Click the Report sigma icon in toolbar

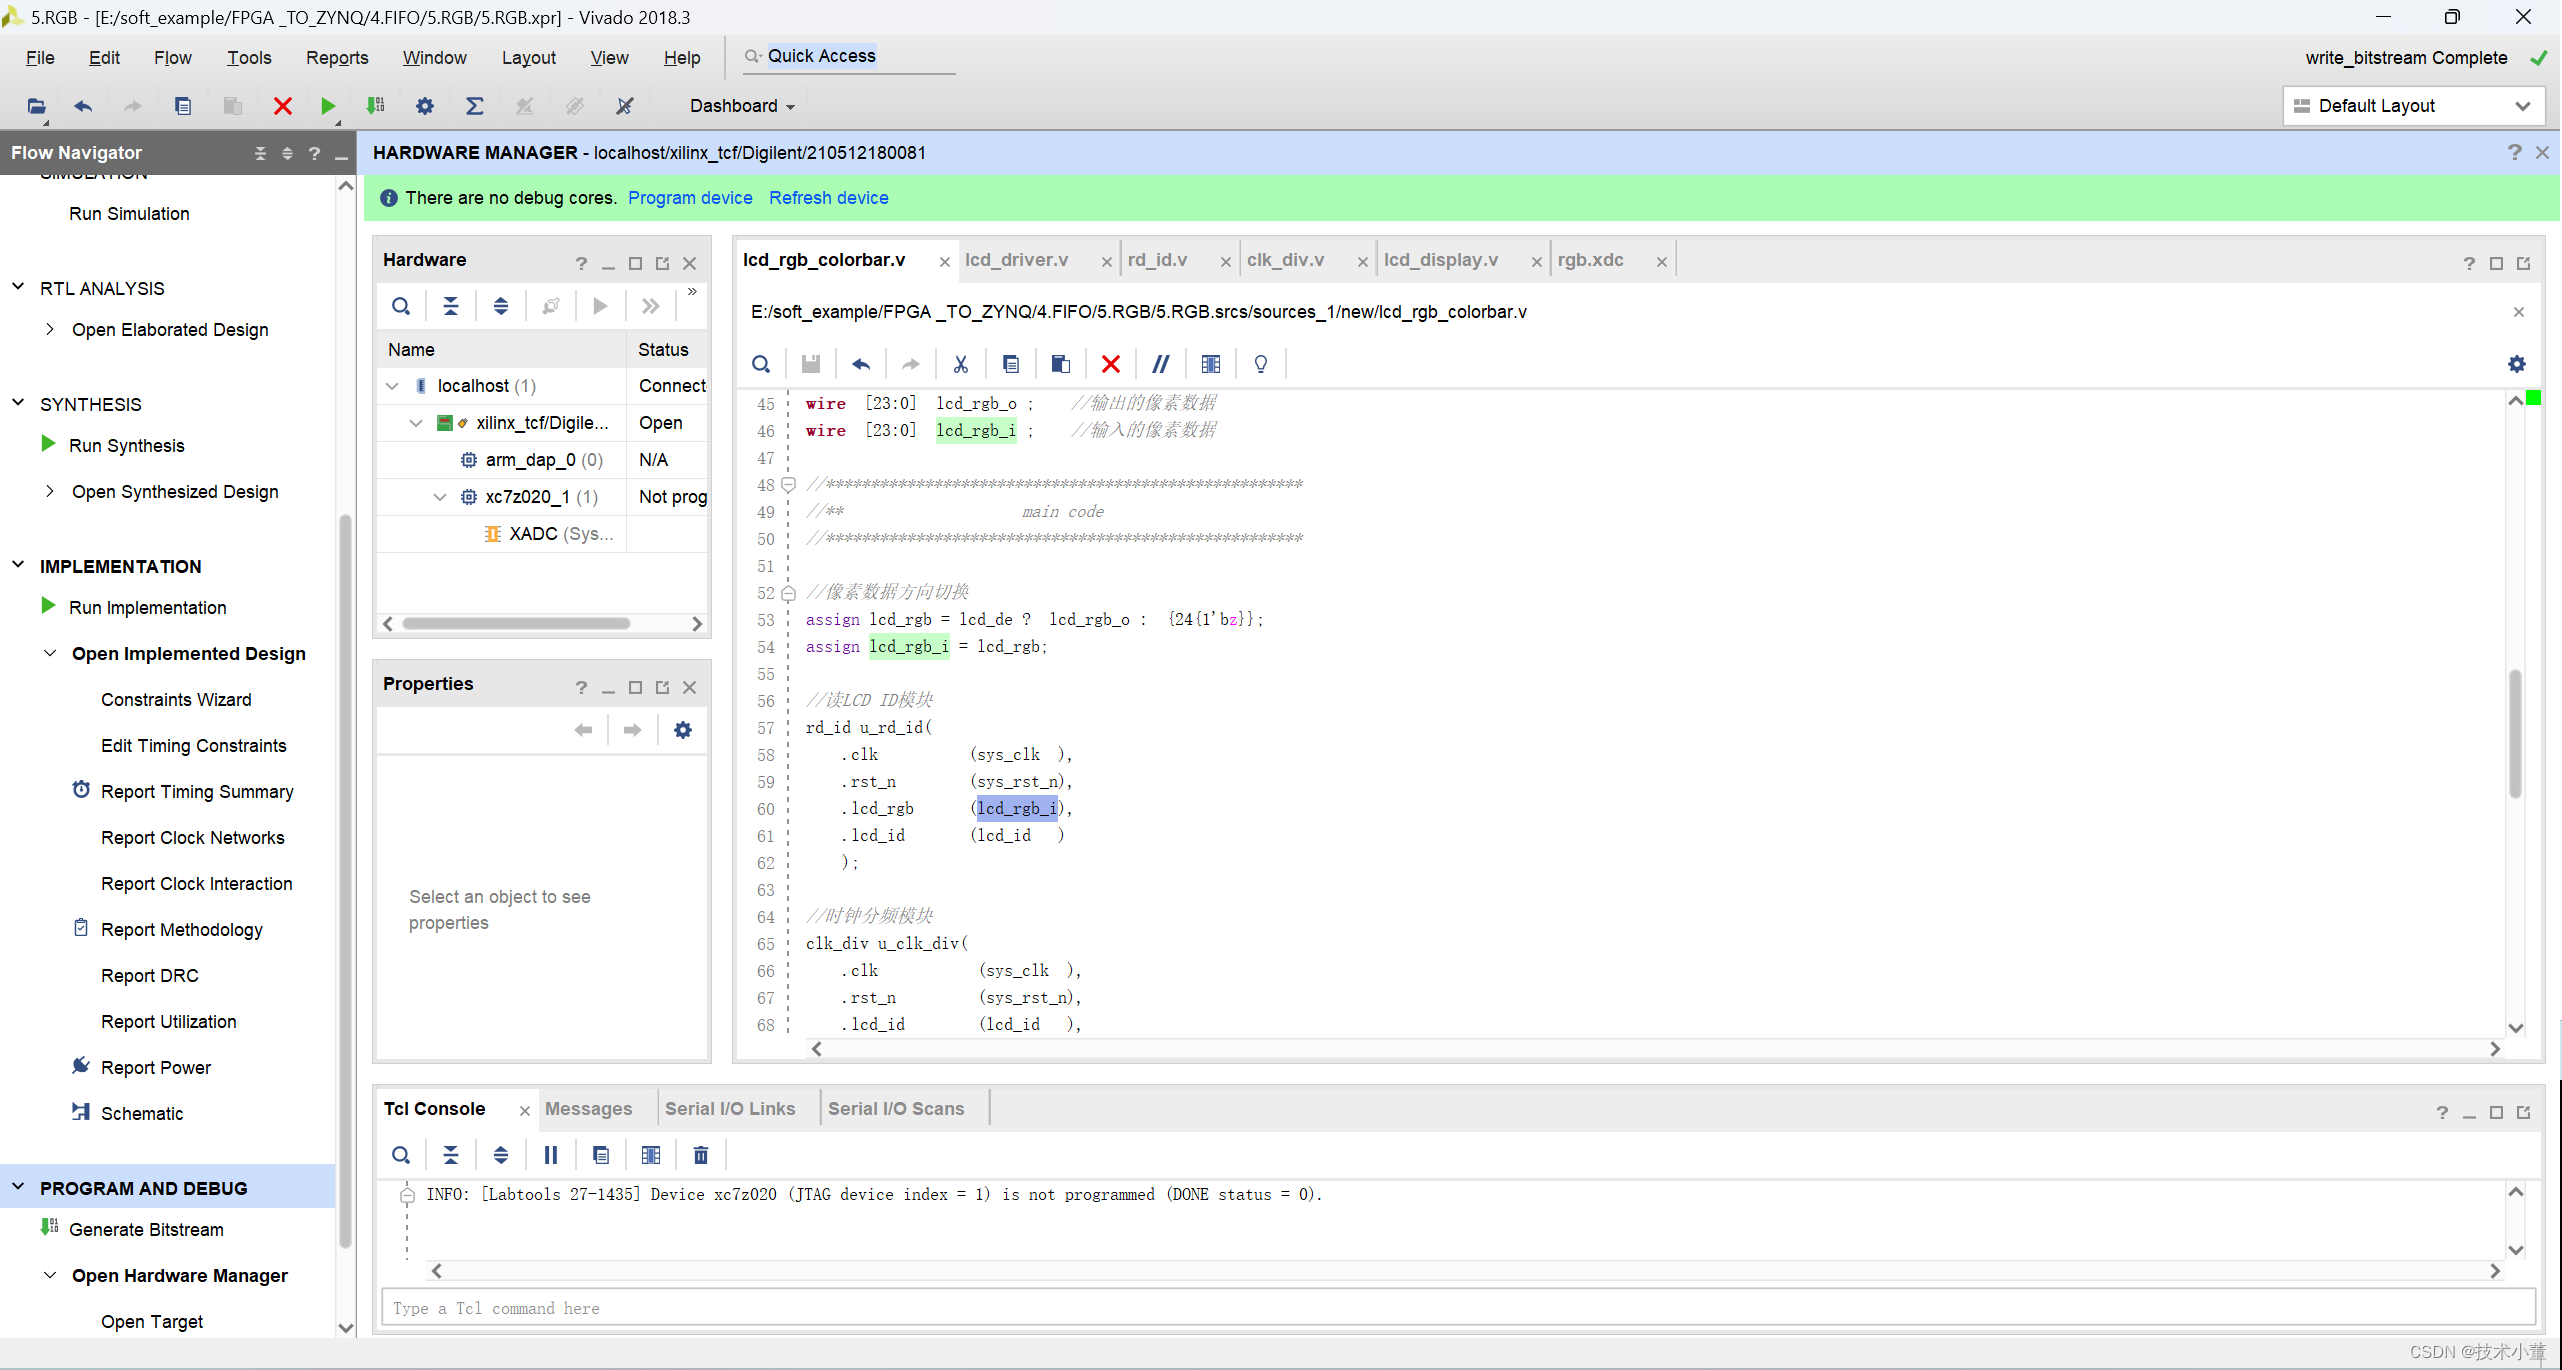pos(475,106)
